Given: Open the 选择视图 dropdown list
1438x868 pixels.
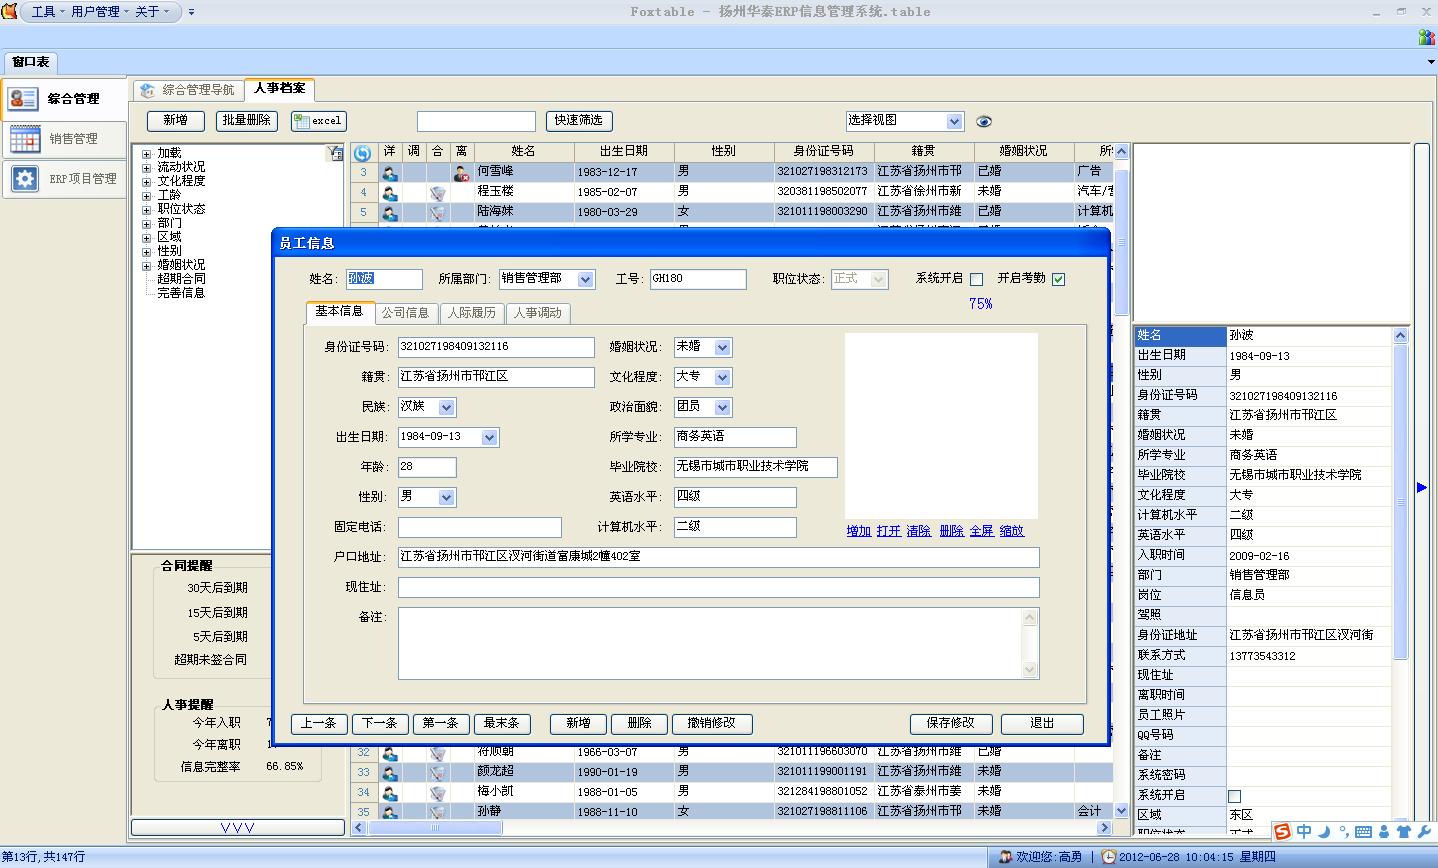Looking at the screenshot, I should coord(954,121).
